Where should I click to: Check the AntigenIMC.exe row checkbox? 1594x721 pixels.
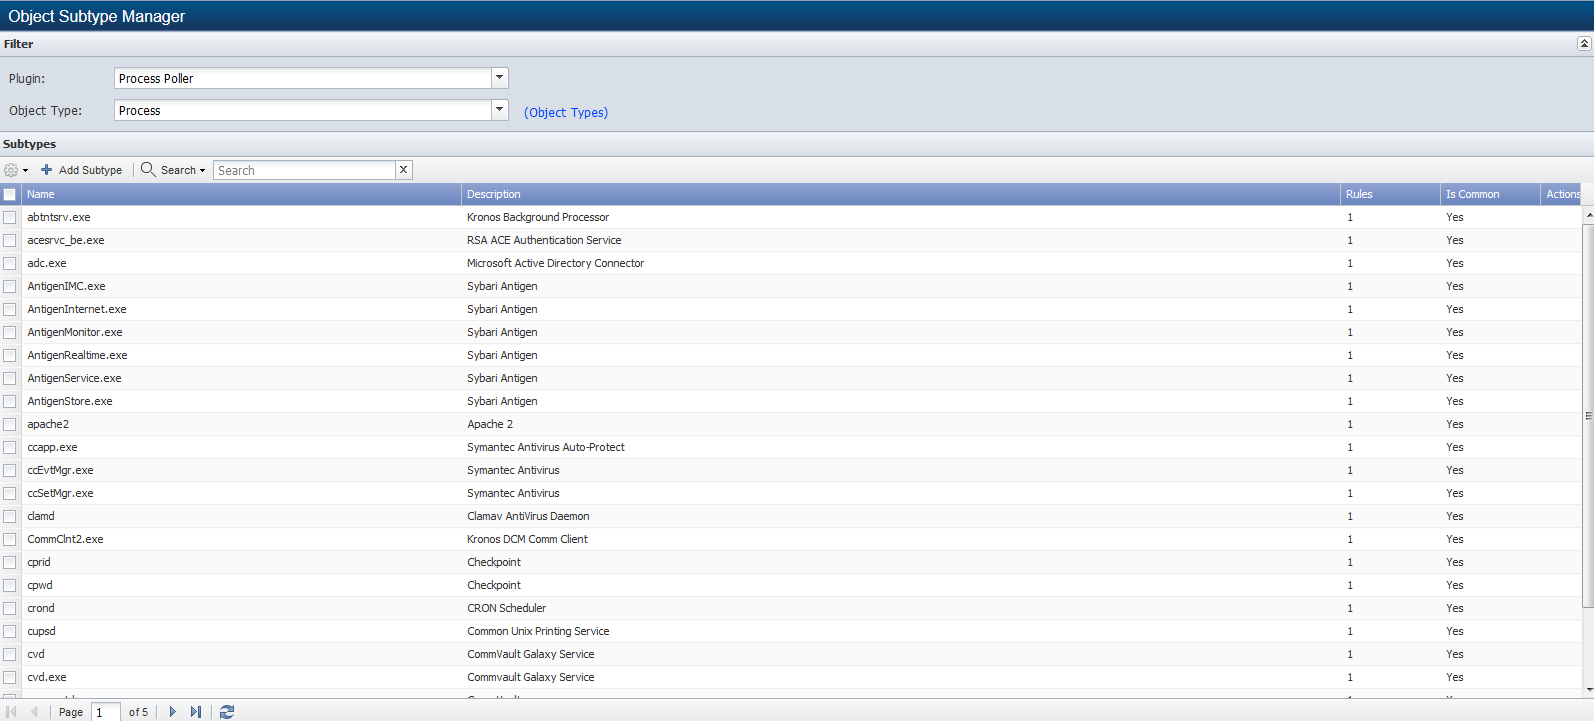[9, 286]
